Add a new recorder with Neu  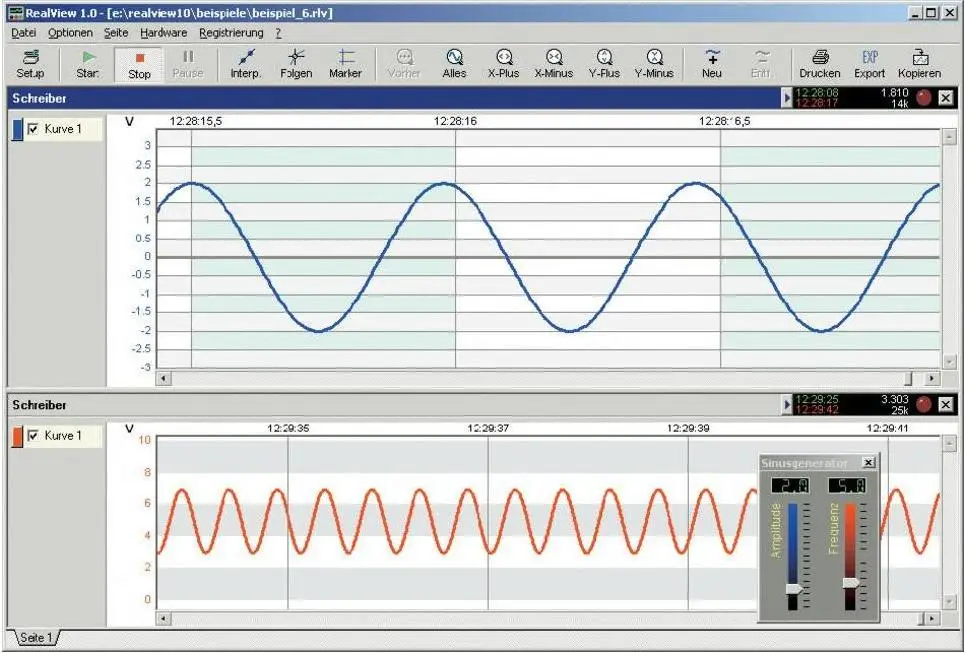(x=711, y=64)
